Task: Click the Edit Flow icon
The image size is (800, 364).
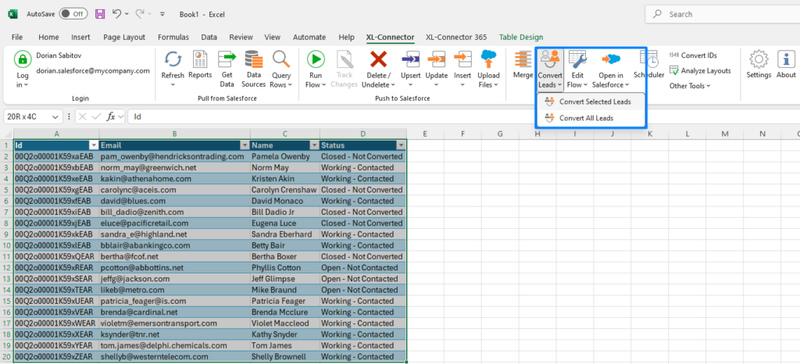Action: click(578, 59)
